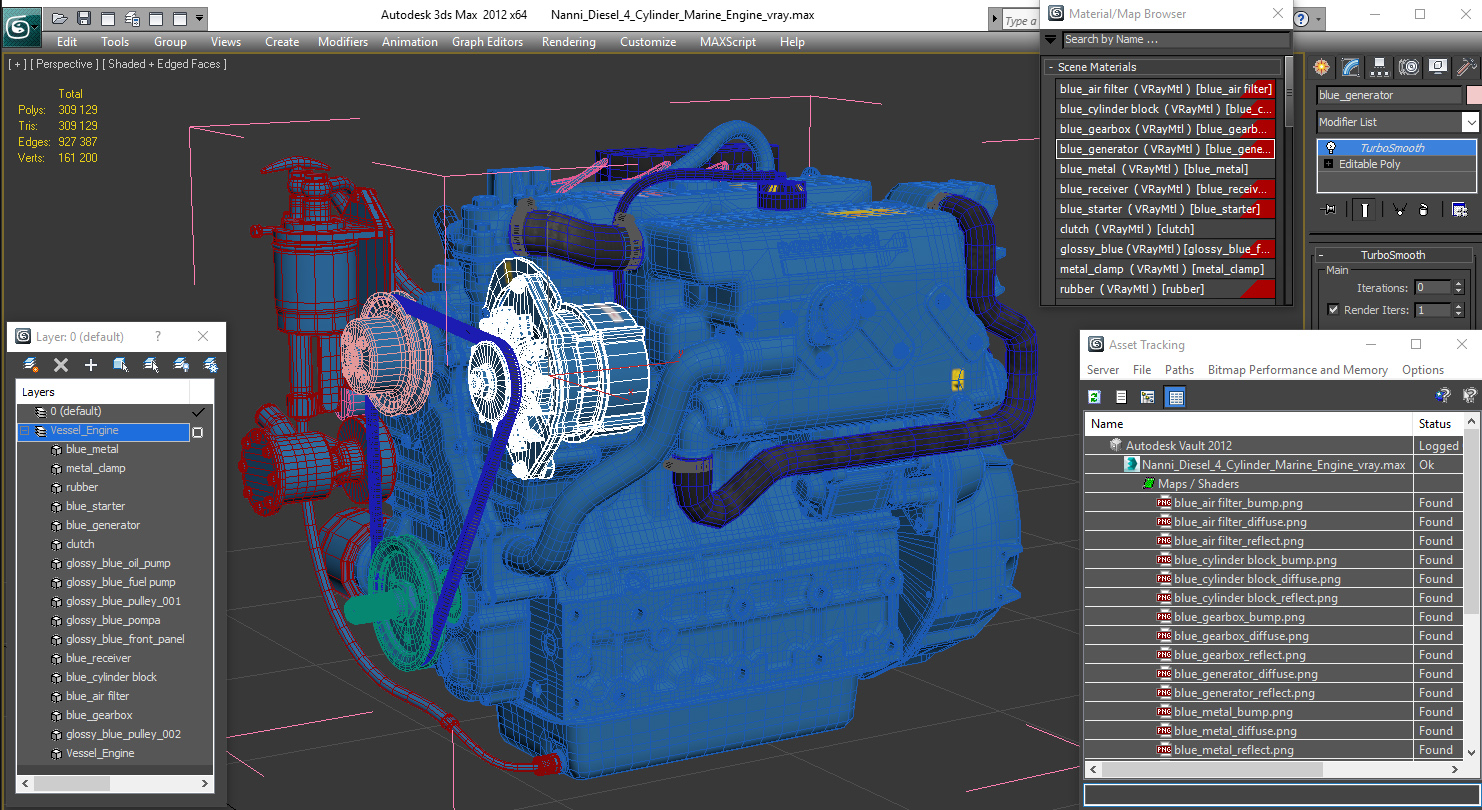
Task: Click Hide/Unhide All Layers icon
Action: (x=181, y=365)
